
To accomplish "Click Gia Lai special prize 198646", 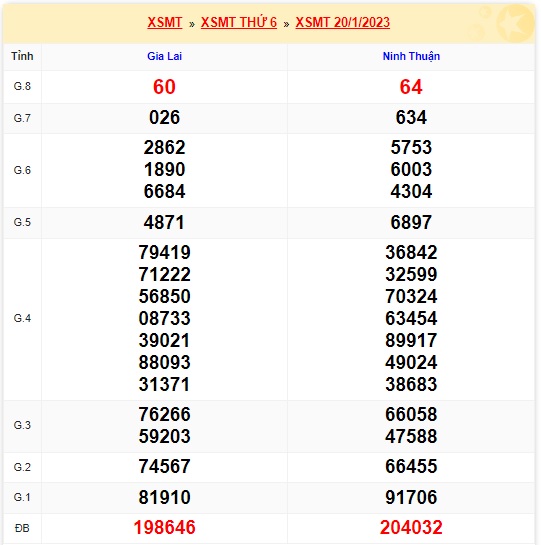I will click(164, 527).
